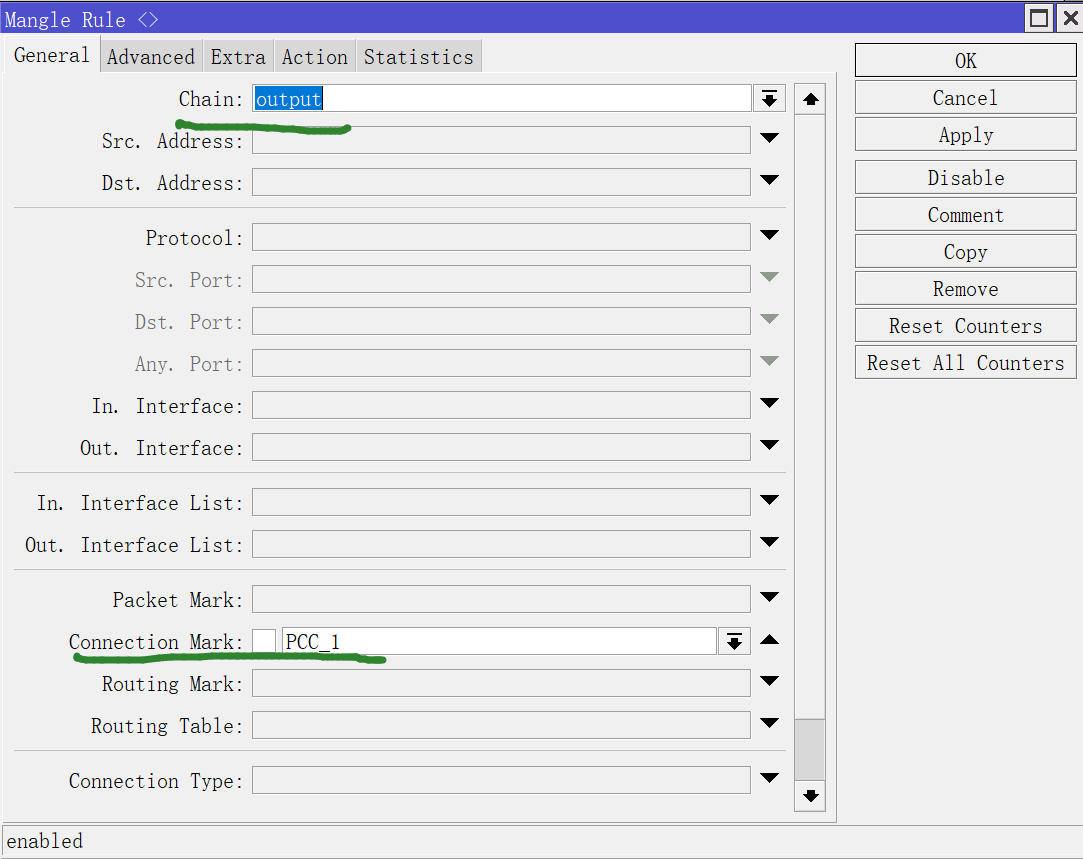1083x859 pixels.
Task: Click into the Chain input field
Action: [x=500, y=98]
